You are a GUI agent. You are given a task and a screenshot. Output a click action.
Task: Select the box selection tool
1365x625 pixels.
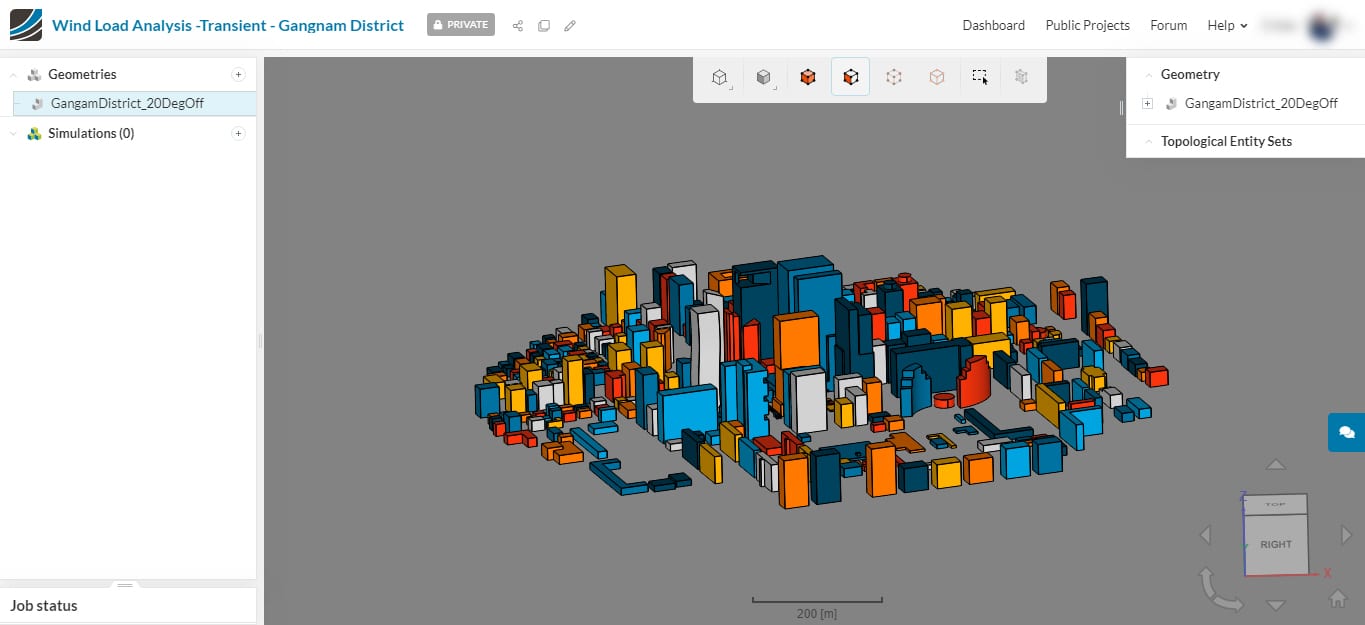click(x=980, y=77)
